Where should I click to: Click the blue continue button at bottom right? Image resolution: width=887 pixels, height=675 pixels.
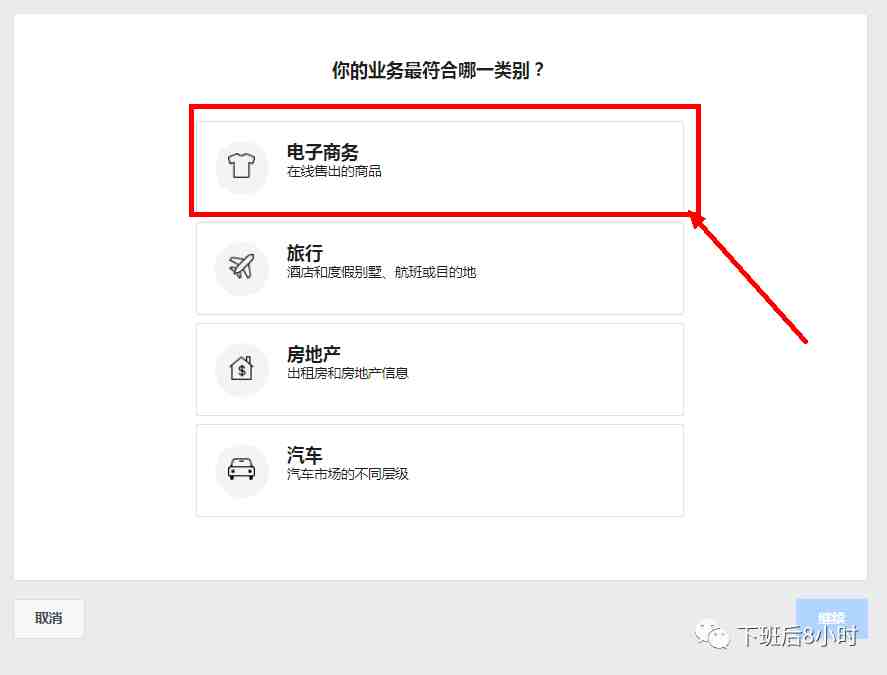[831, 617]
